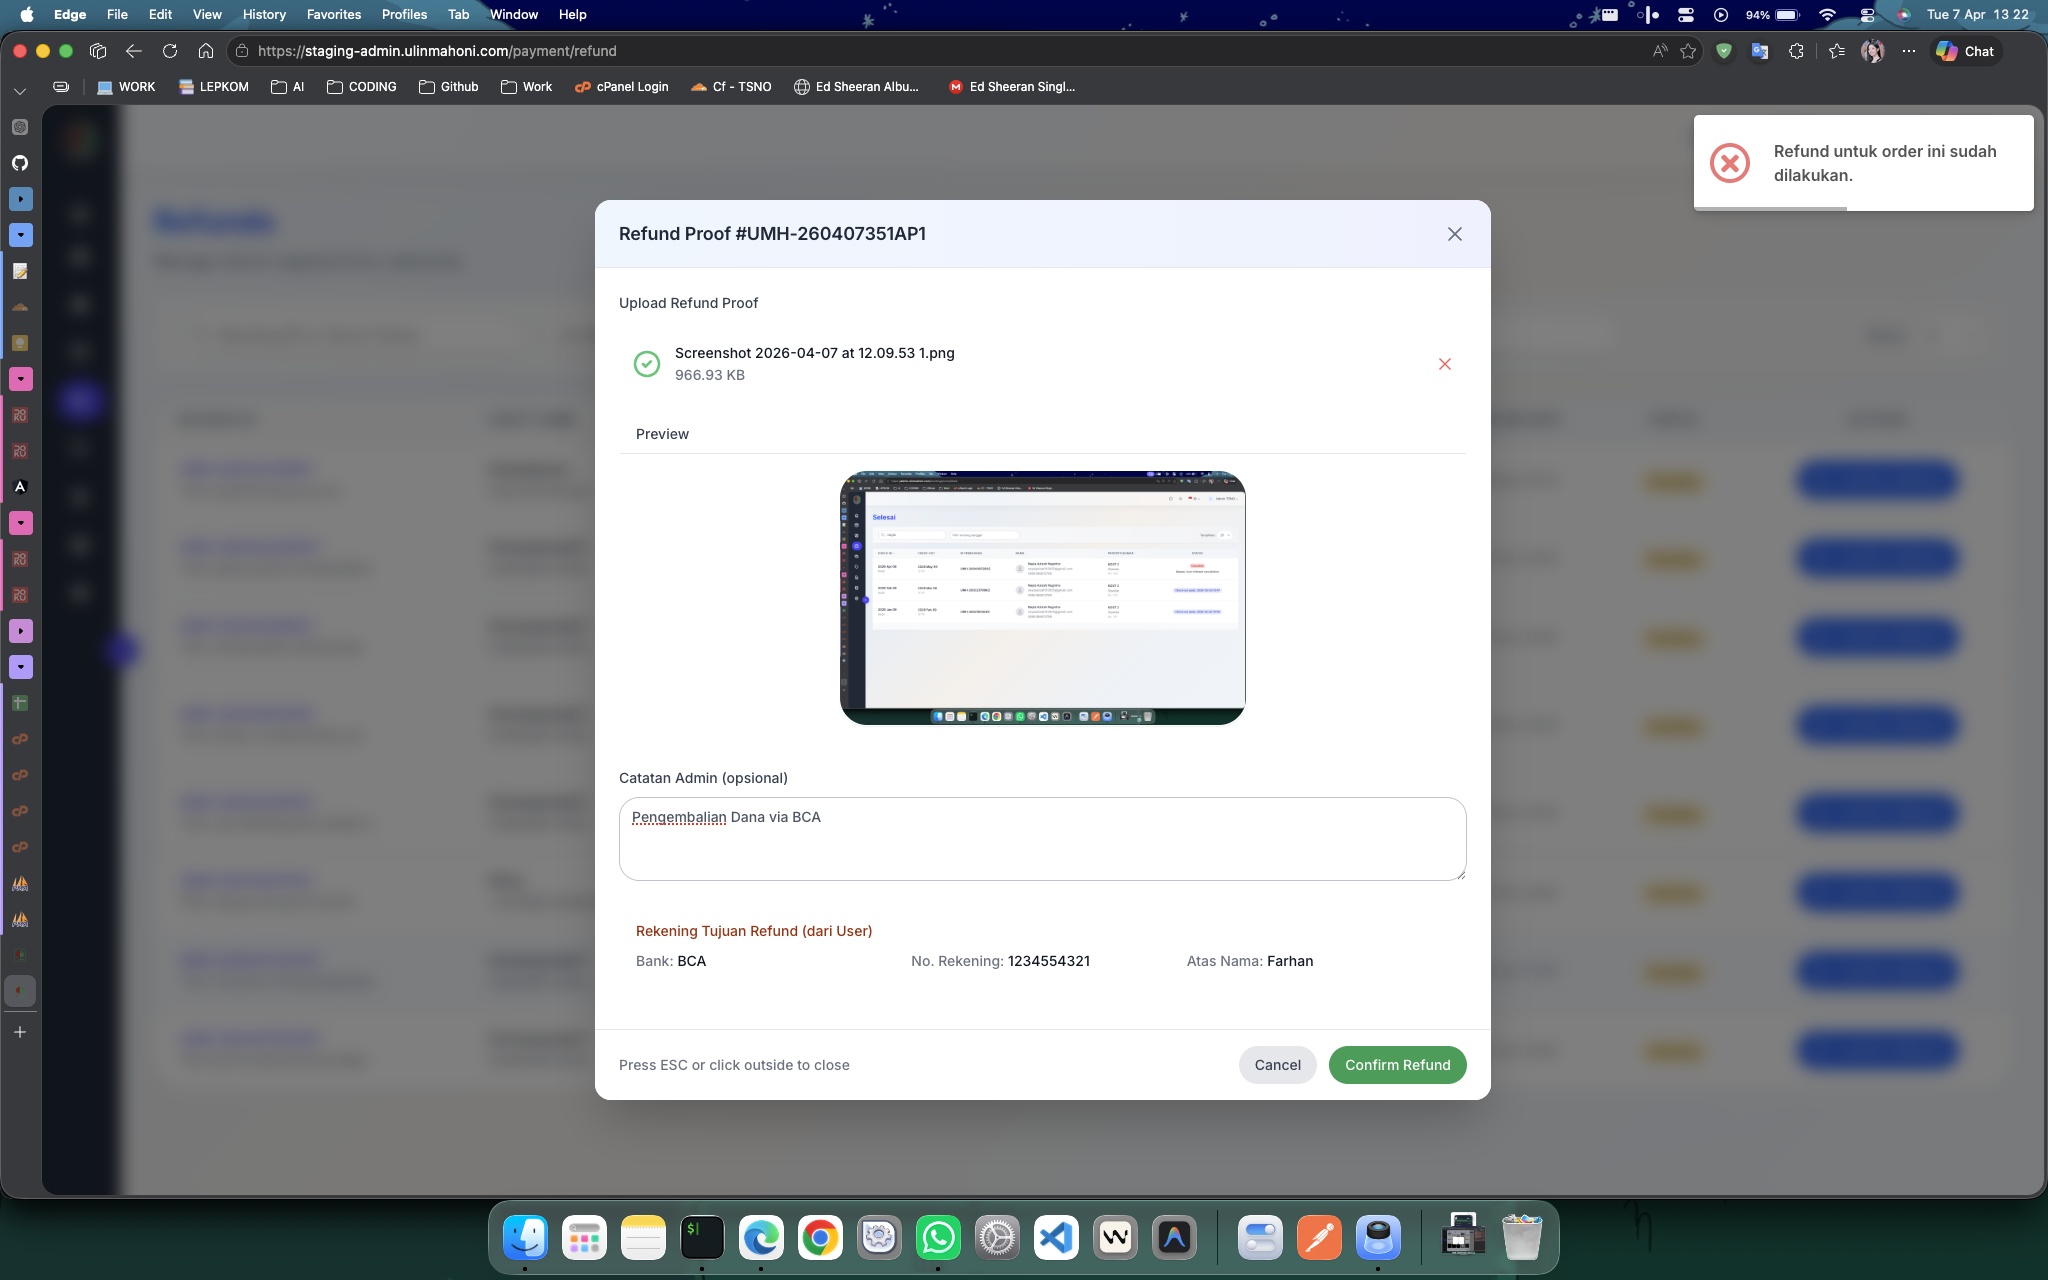The width and height of the screenshot is (2048, 1280).
Task: Open the History menu
Action: coord(264,14)
